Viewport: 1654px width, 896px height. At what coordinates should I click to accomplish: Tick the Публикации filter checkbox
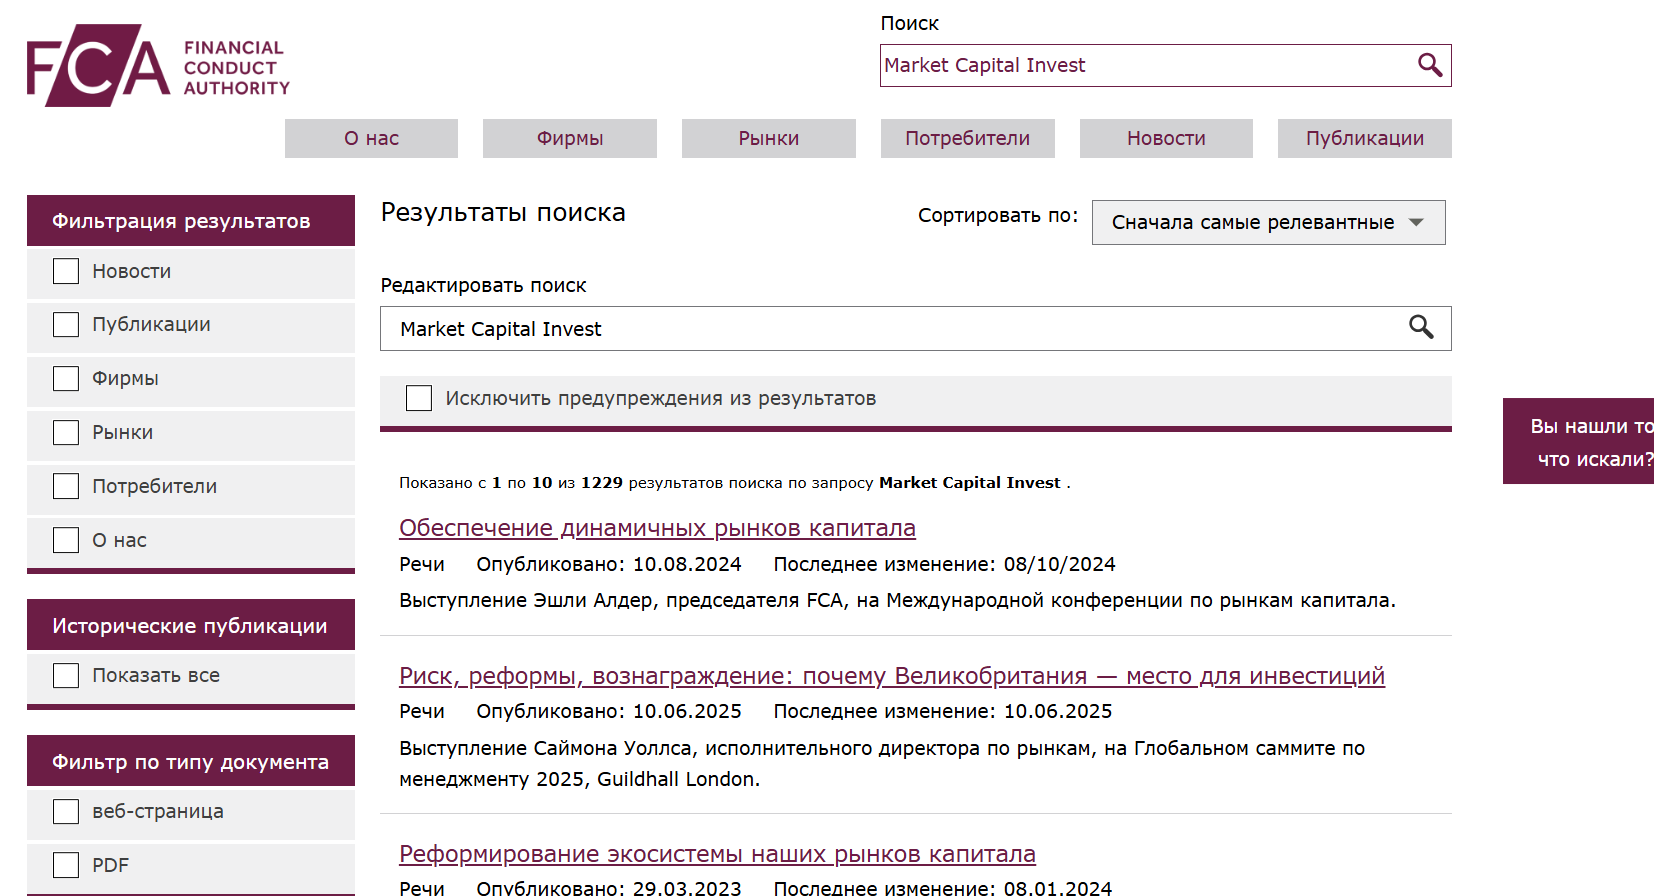point(66,325)
